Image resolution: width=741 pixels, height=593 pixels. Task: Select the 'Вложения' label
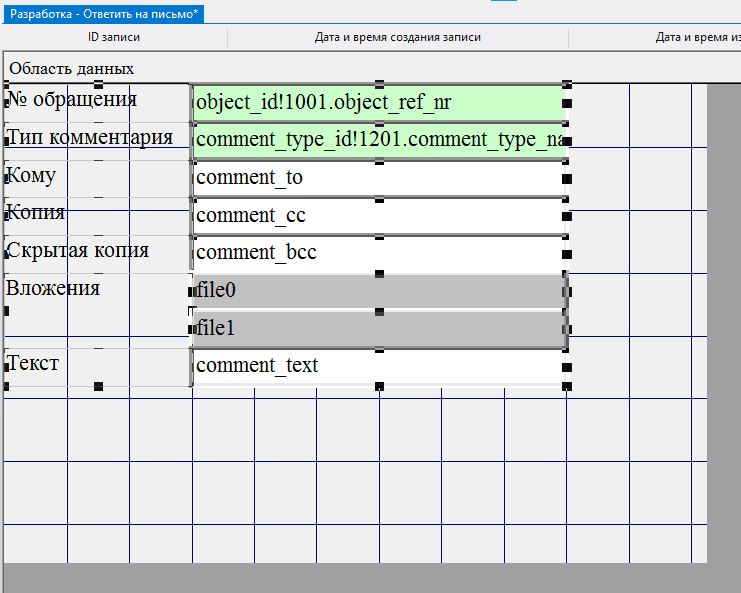[x=54, y=289]
